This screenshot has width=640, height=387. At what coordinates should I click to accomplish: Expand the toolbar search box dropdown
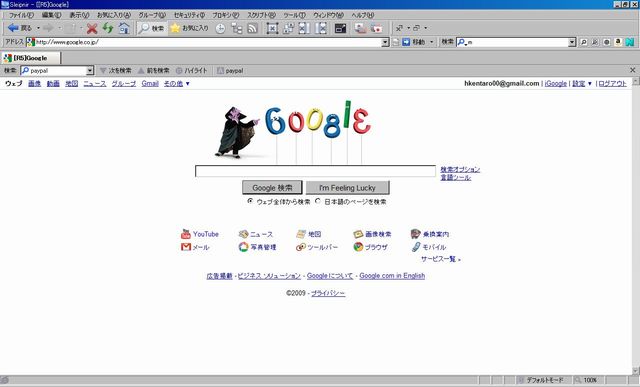572,42
